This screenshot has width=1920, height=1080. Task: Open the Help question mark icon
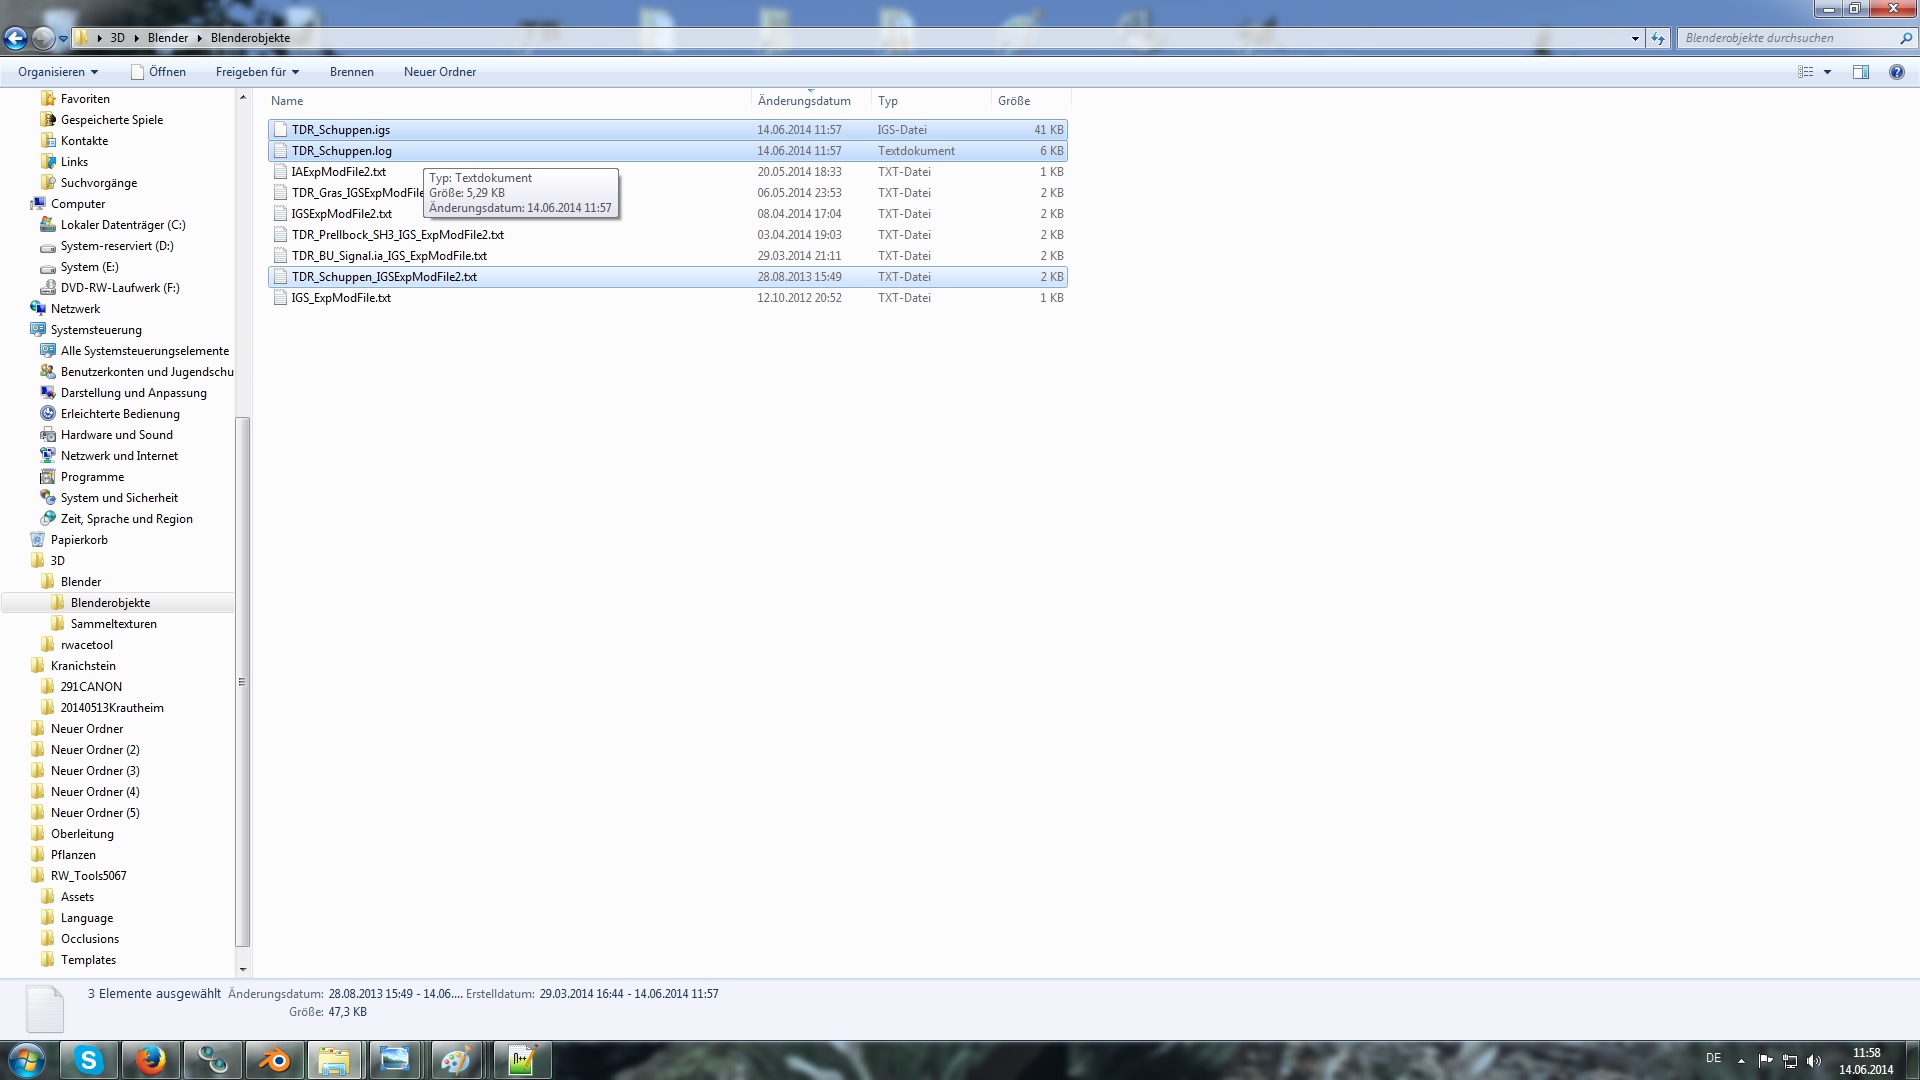[1896, 72]
